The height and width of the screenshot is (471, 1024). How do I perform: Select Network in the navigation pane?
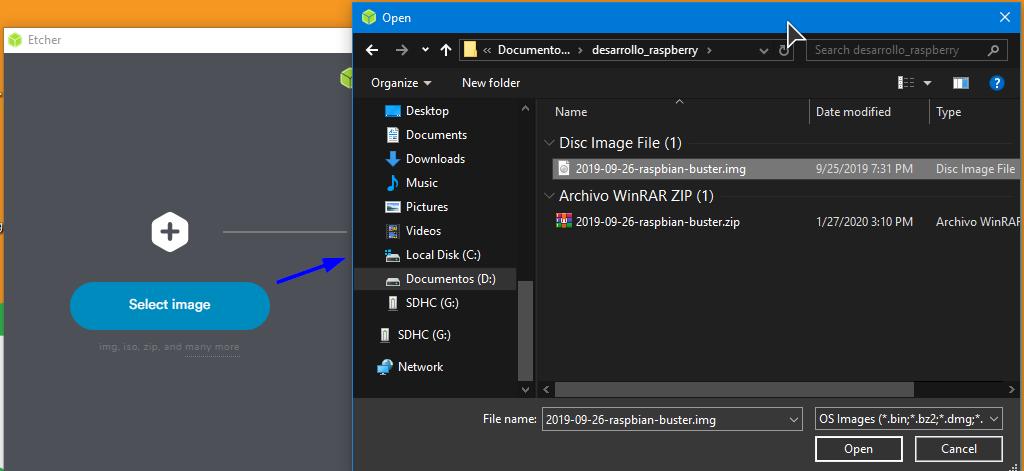(420, 367)
